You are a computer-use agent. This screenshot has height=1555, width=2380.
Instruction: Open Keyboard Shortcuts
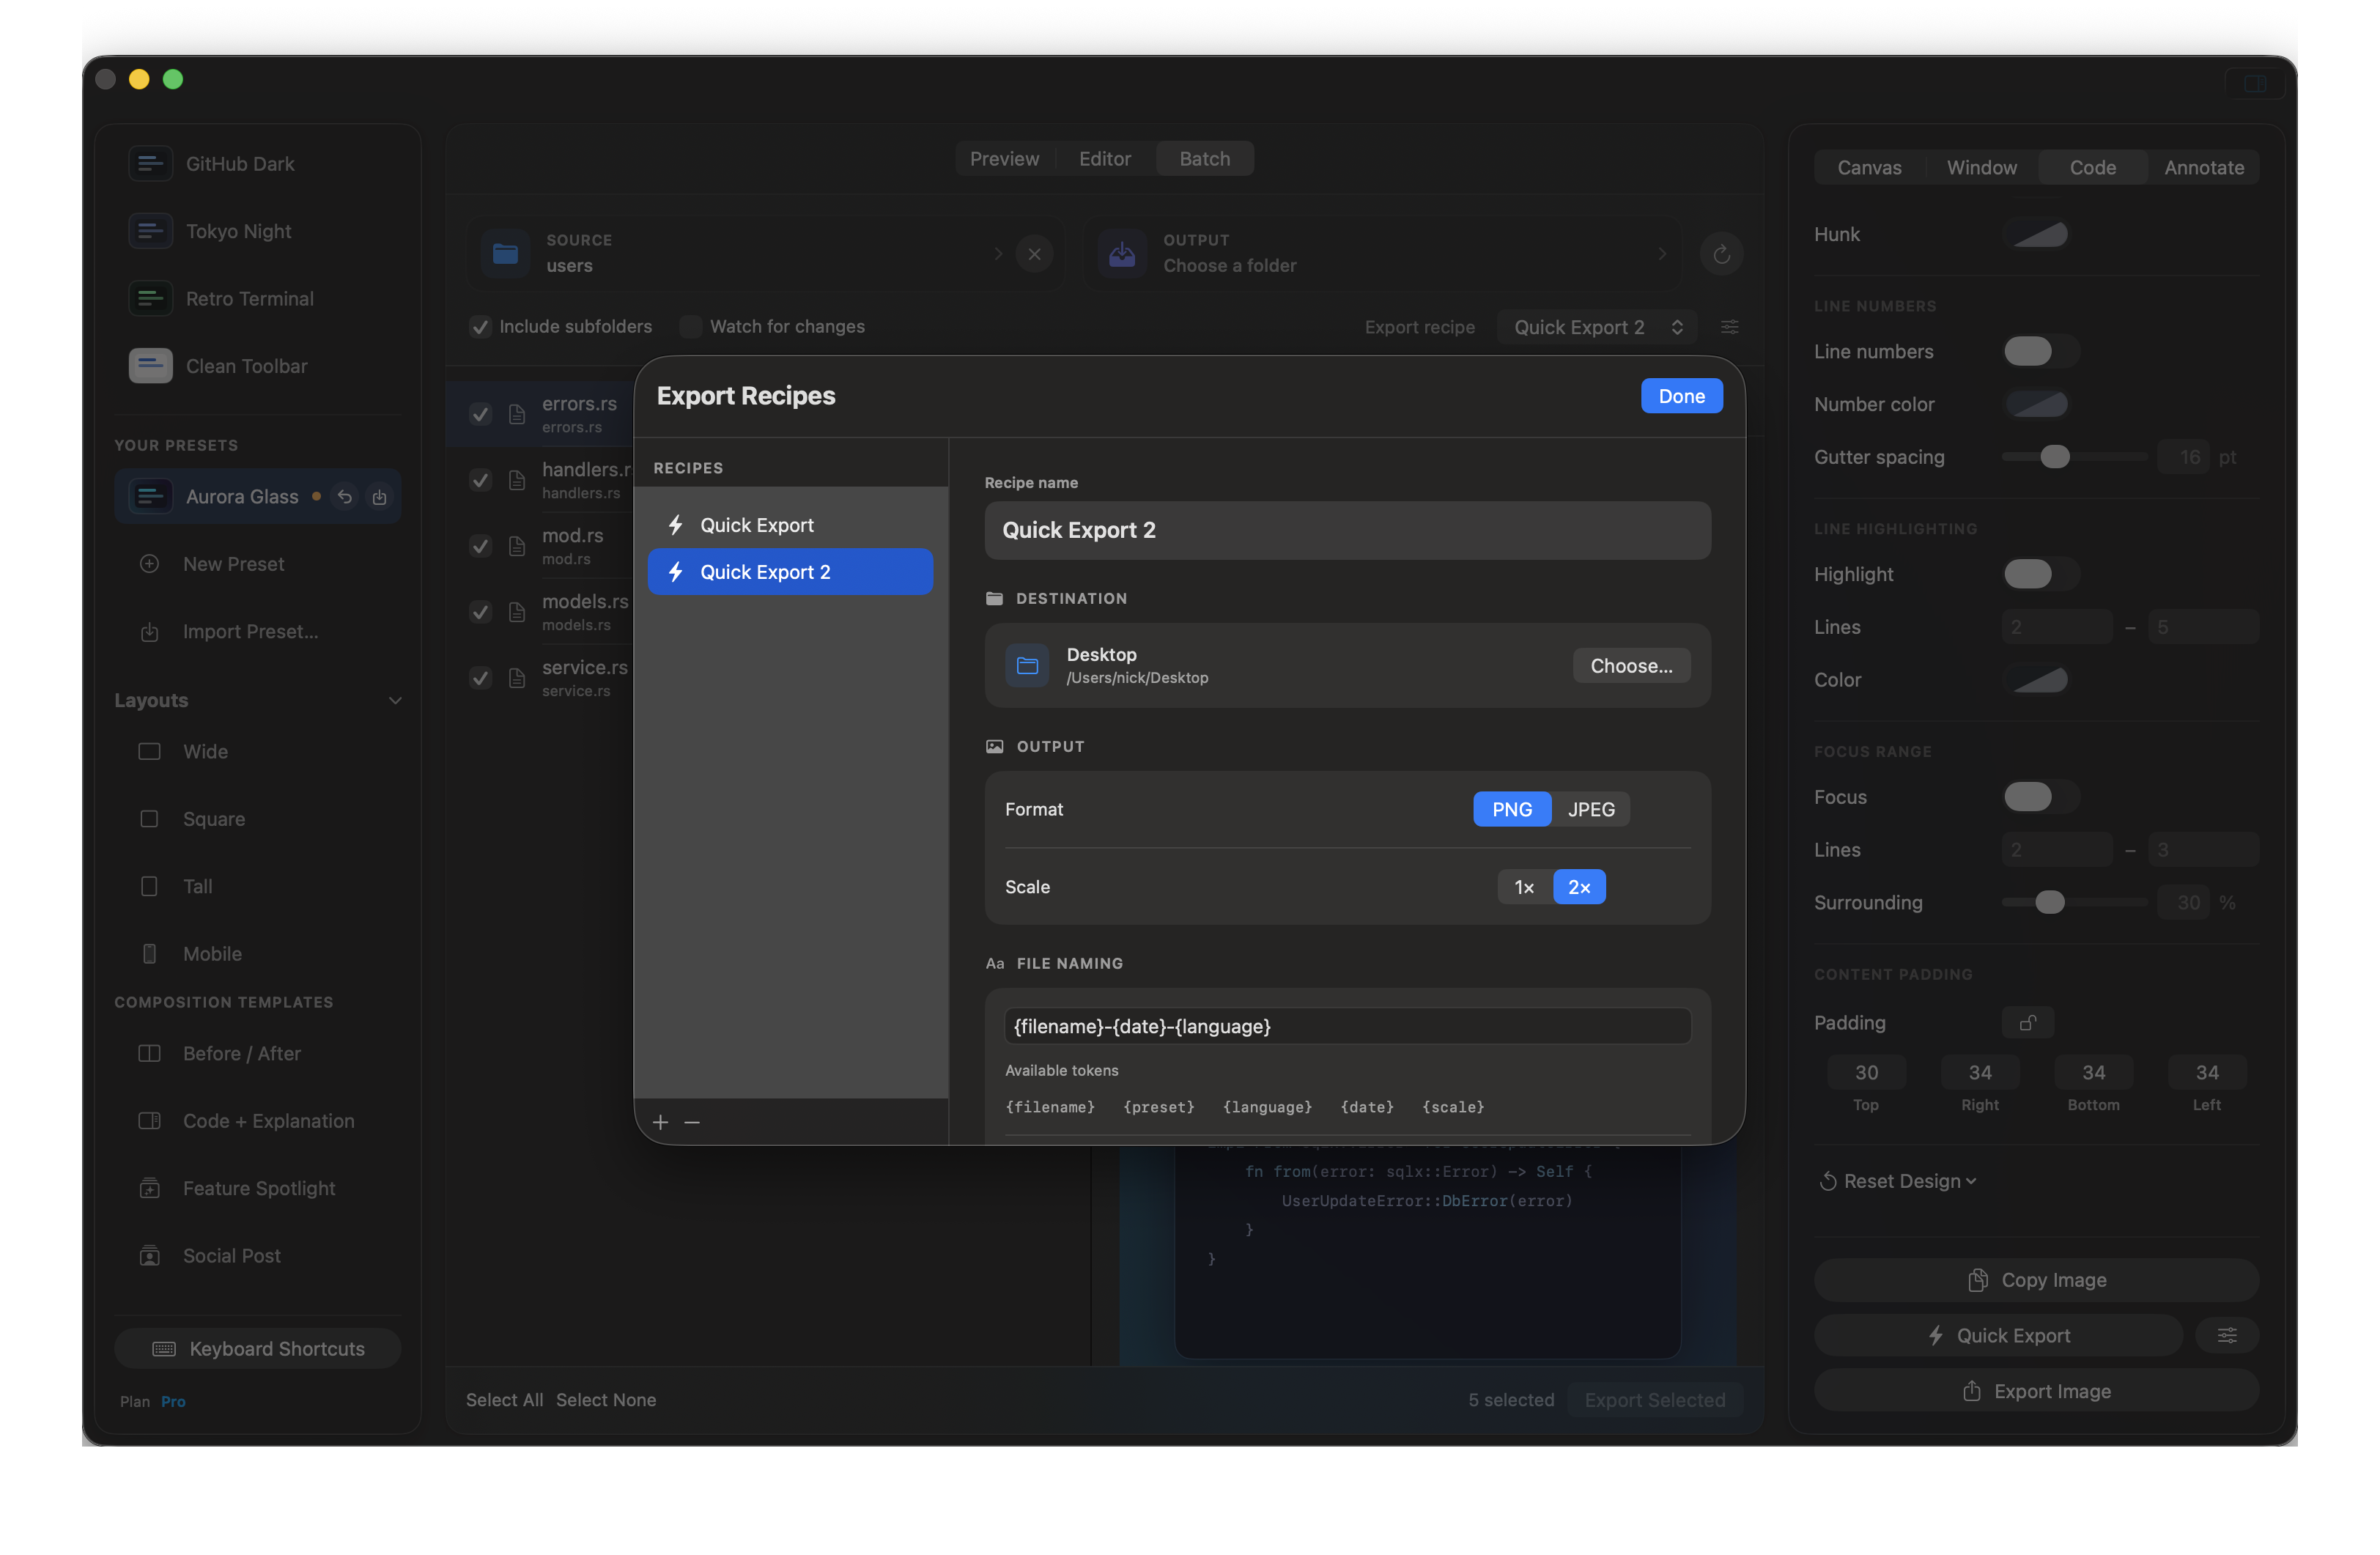coord(258,1349)
